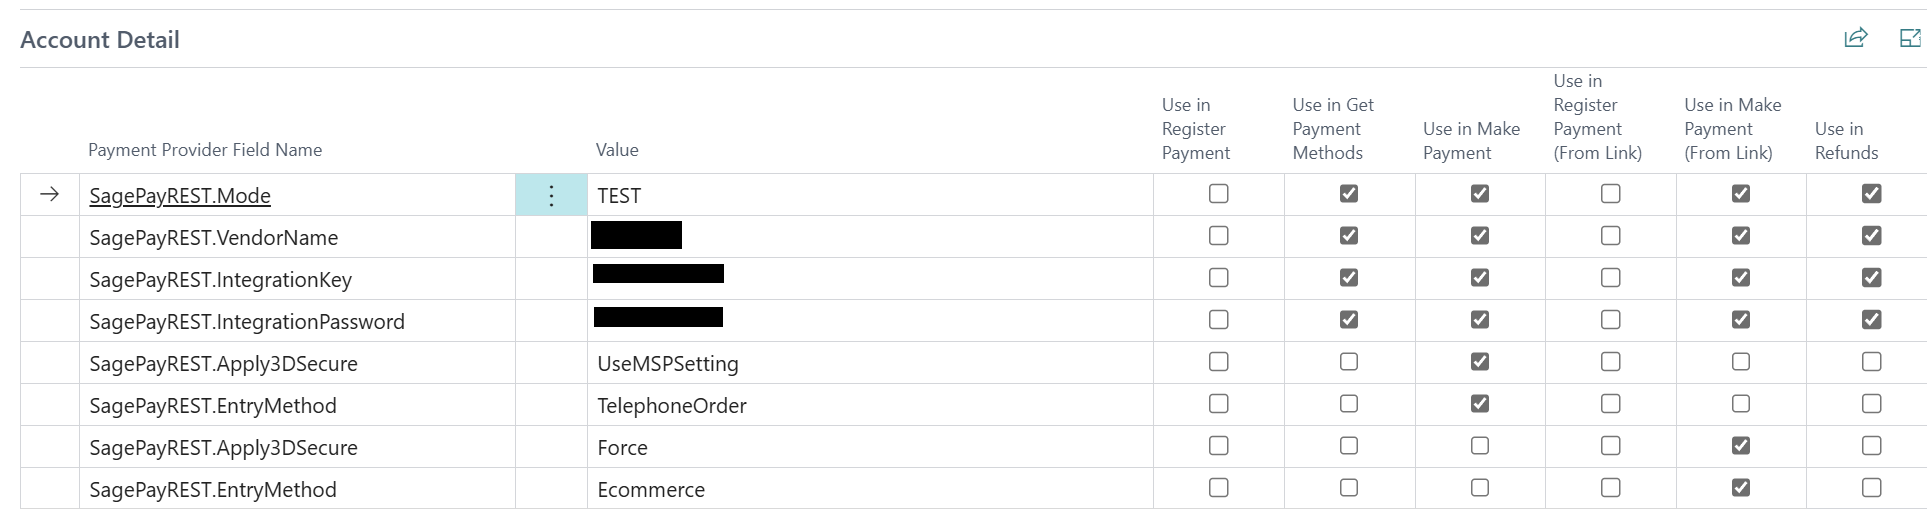Enable Use in Get Payment Methods for TelephoneOrder row
1927x517 pixels.
coord(1349,404)
